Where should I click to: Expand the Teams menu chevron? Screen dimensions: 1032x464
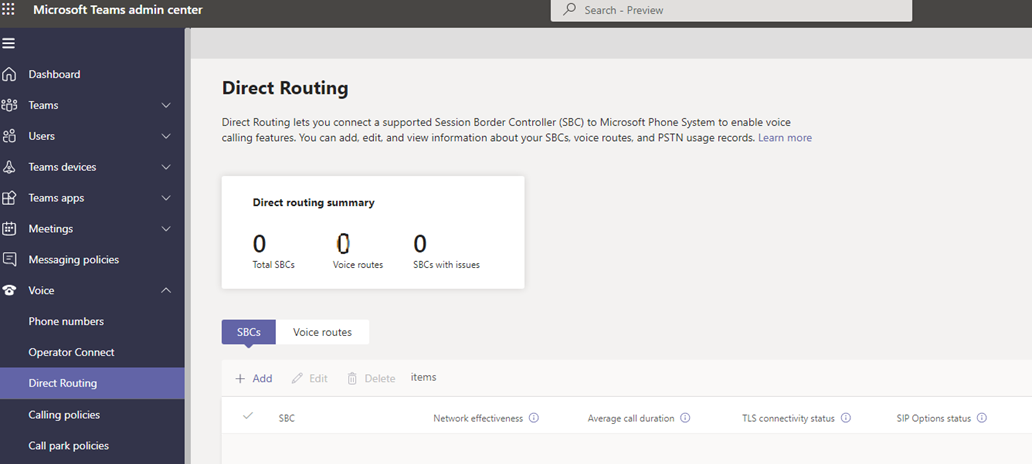(x=167, y=105)
